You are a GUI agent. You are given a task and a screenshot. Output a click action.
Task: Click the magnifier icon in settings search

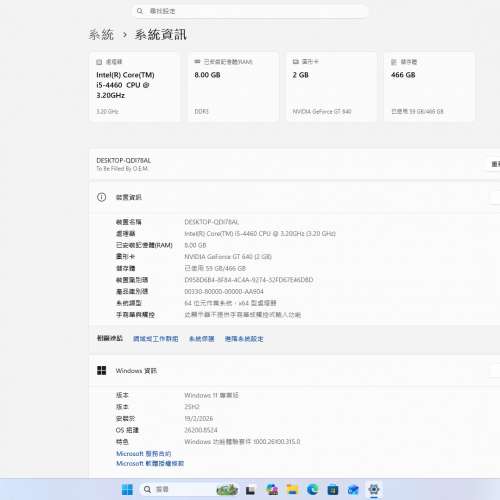coord(140,11)
